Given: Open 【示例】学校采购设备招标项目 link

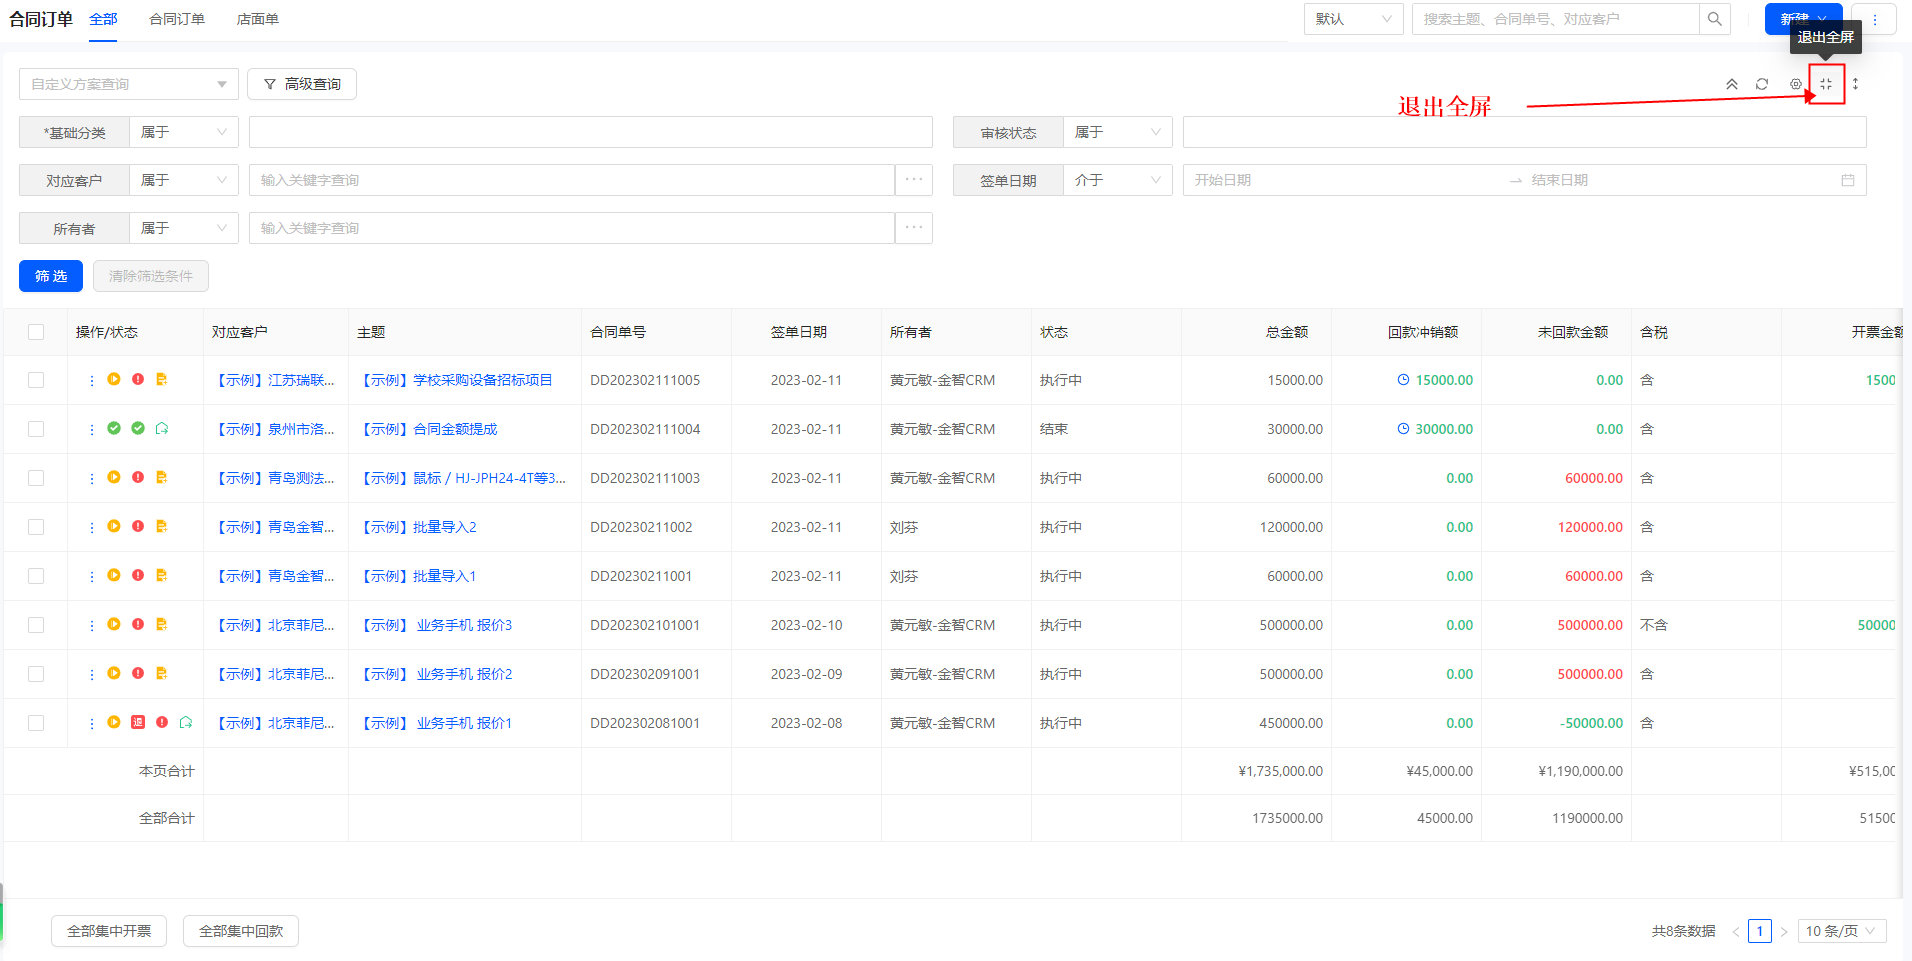Looking at the screenshot, I should click(x=455, y=380).
